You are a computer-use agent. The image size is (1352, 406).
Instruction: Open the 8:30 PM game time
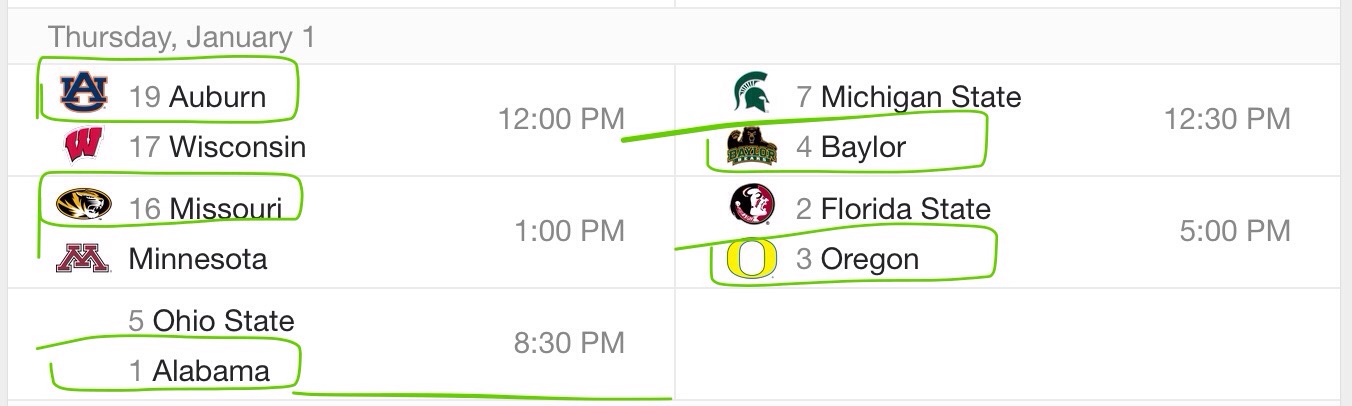(x=569, y=343)
